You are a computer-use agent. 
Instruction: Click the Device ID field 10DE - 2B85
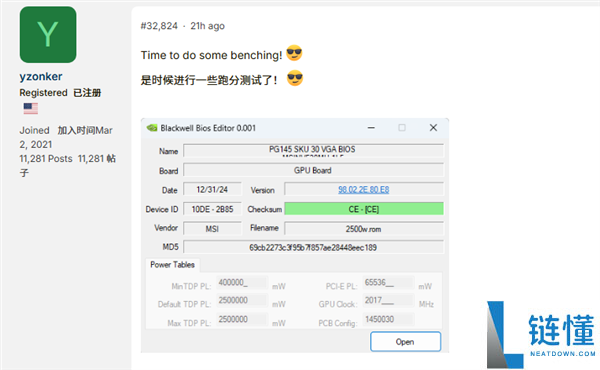click(x=212, y=209)
